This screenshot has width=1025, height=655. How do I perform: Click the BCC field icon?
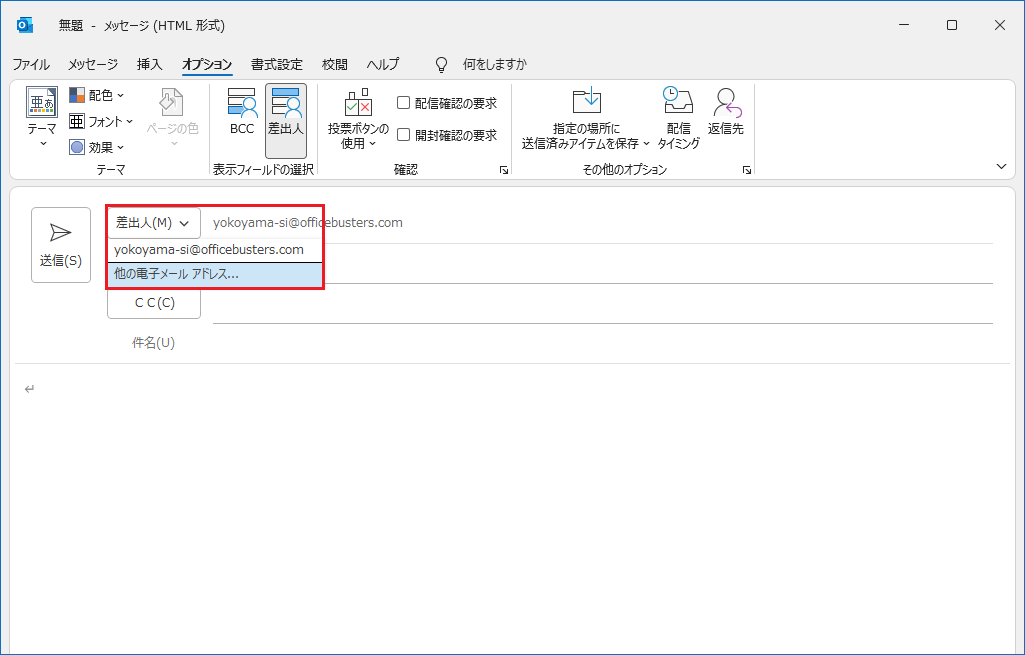tap(242, 103)
